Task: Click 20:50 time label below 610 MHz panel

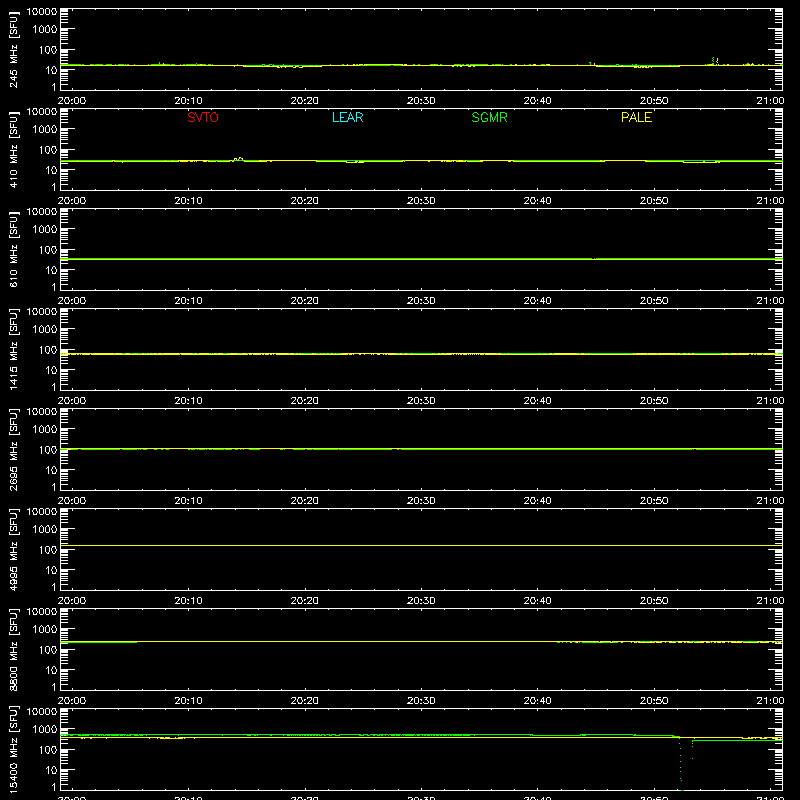Action: point(654,301)
